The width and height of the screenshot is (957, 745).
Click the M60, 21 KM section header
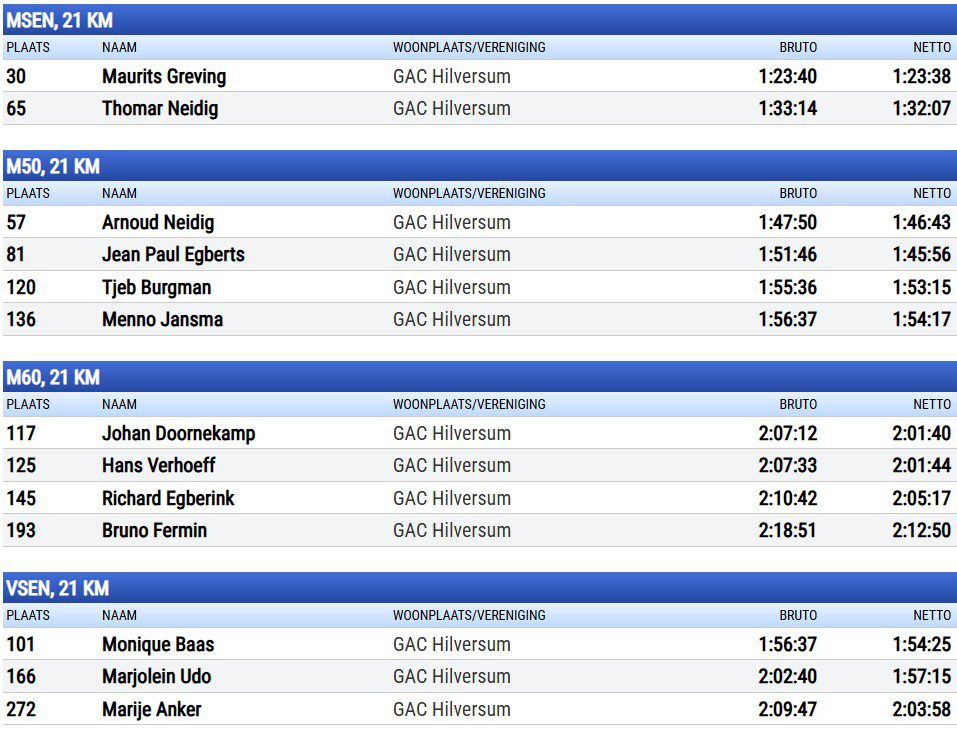tap(53, 377)
